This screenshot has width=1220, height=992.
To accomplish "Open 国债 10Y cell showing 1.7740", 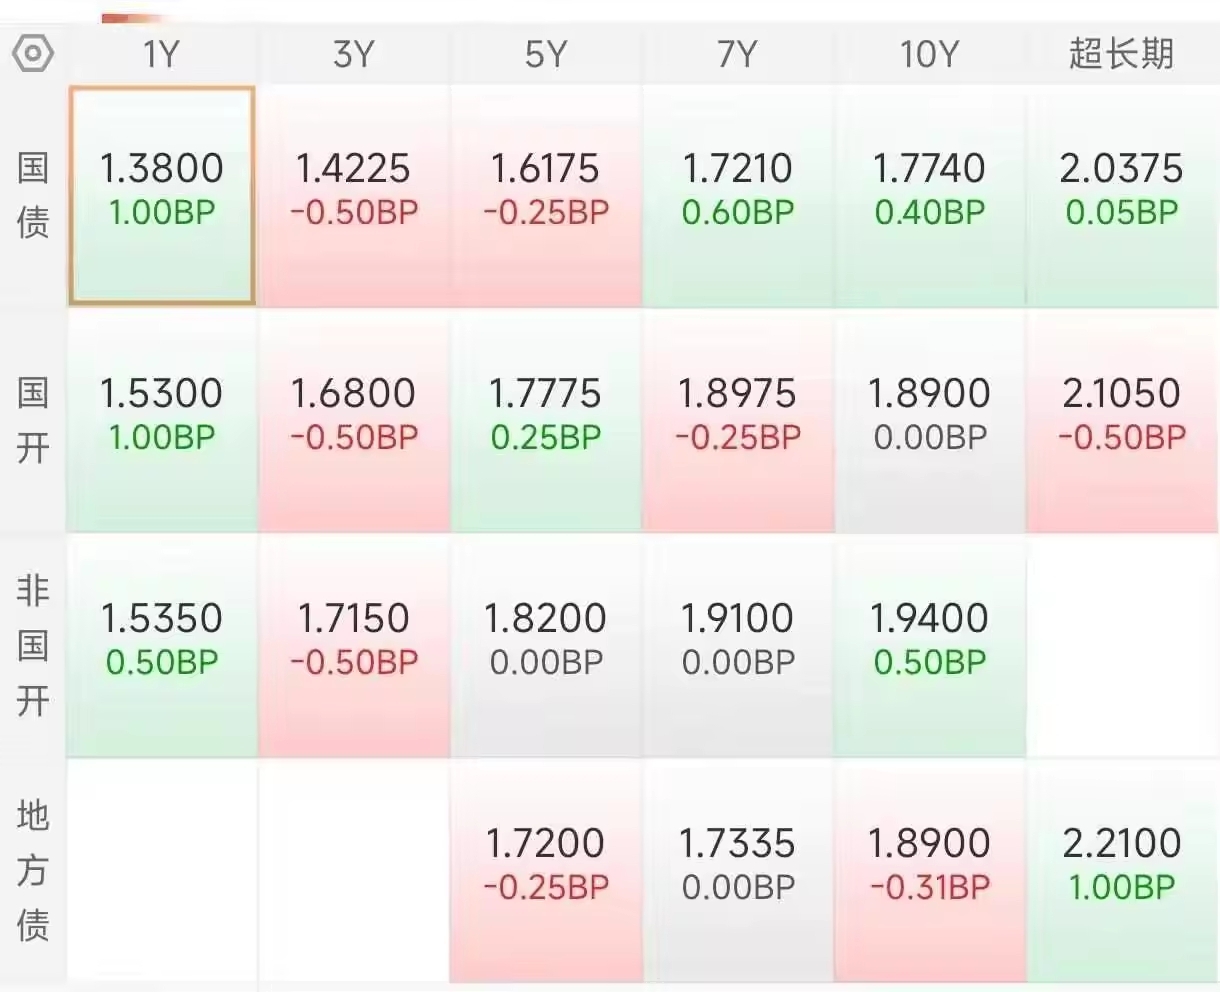I will click(929, 195).
